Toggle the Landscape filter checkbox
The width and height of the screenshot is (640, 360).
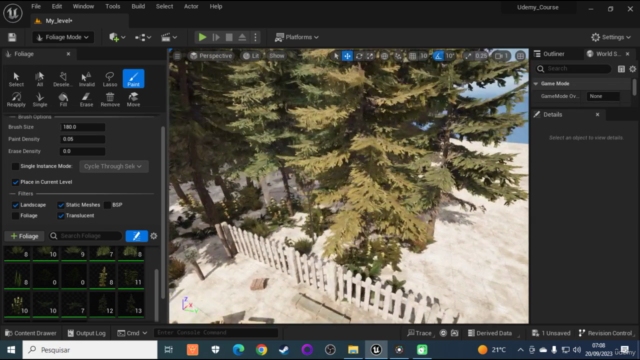click(x=16, y=205)
